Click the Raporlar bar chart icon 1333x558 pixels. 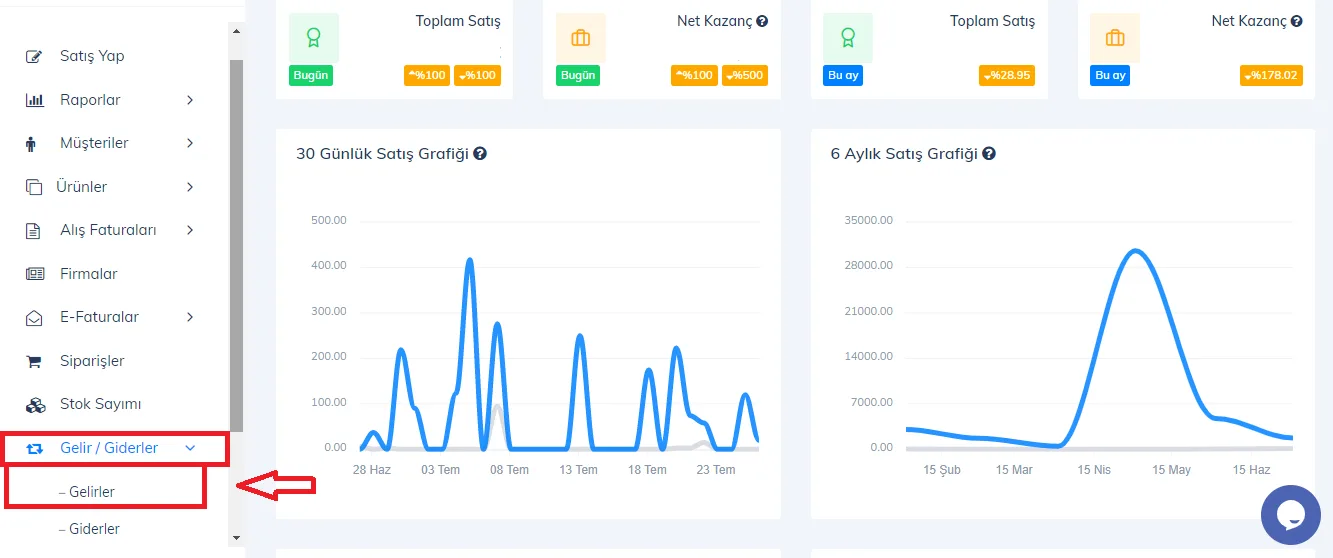pos(35,100)
